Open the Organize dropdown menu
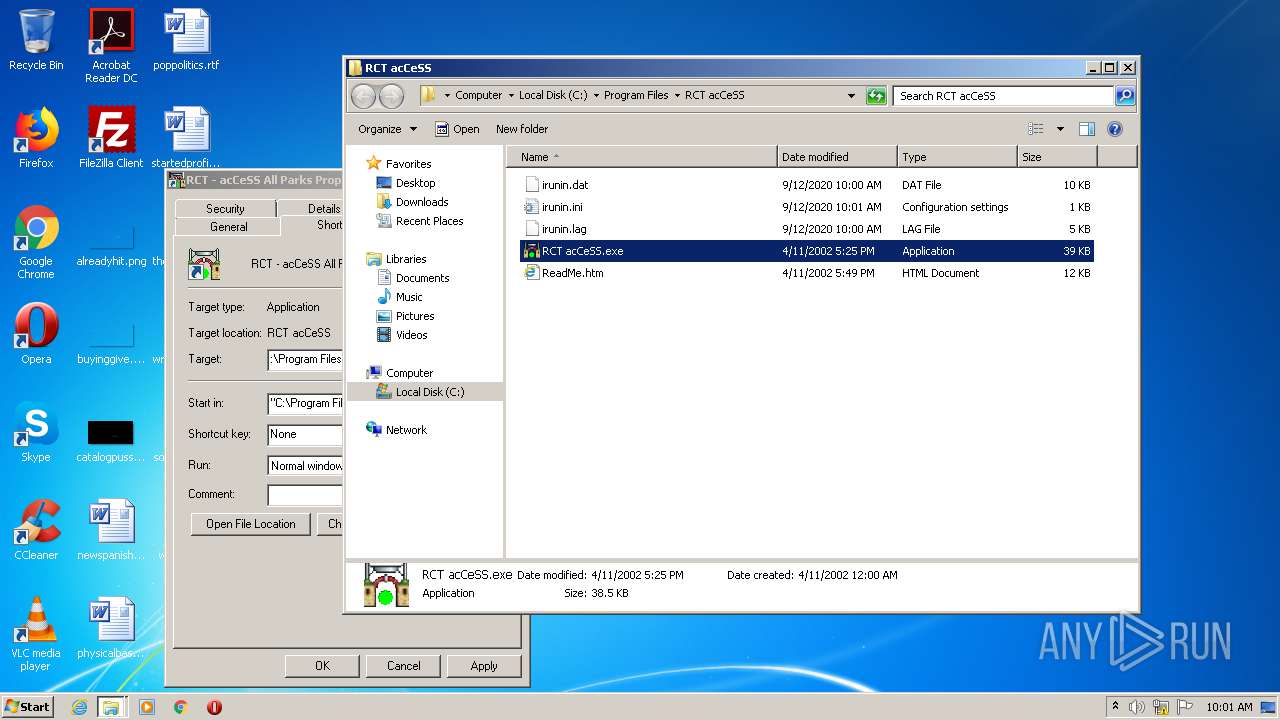Viewport: 1280px width, 720px height. point(388,129)
